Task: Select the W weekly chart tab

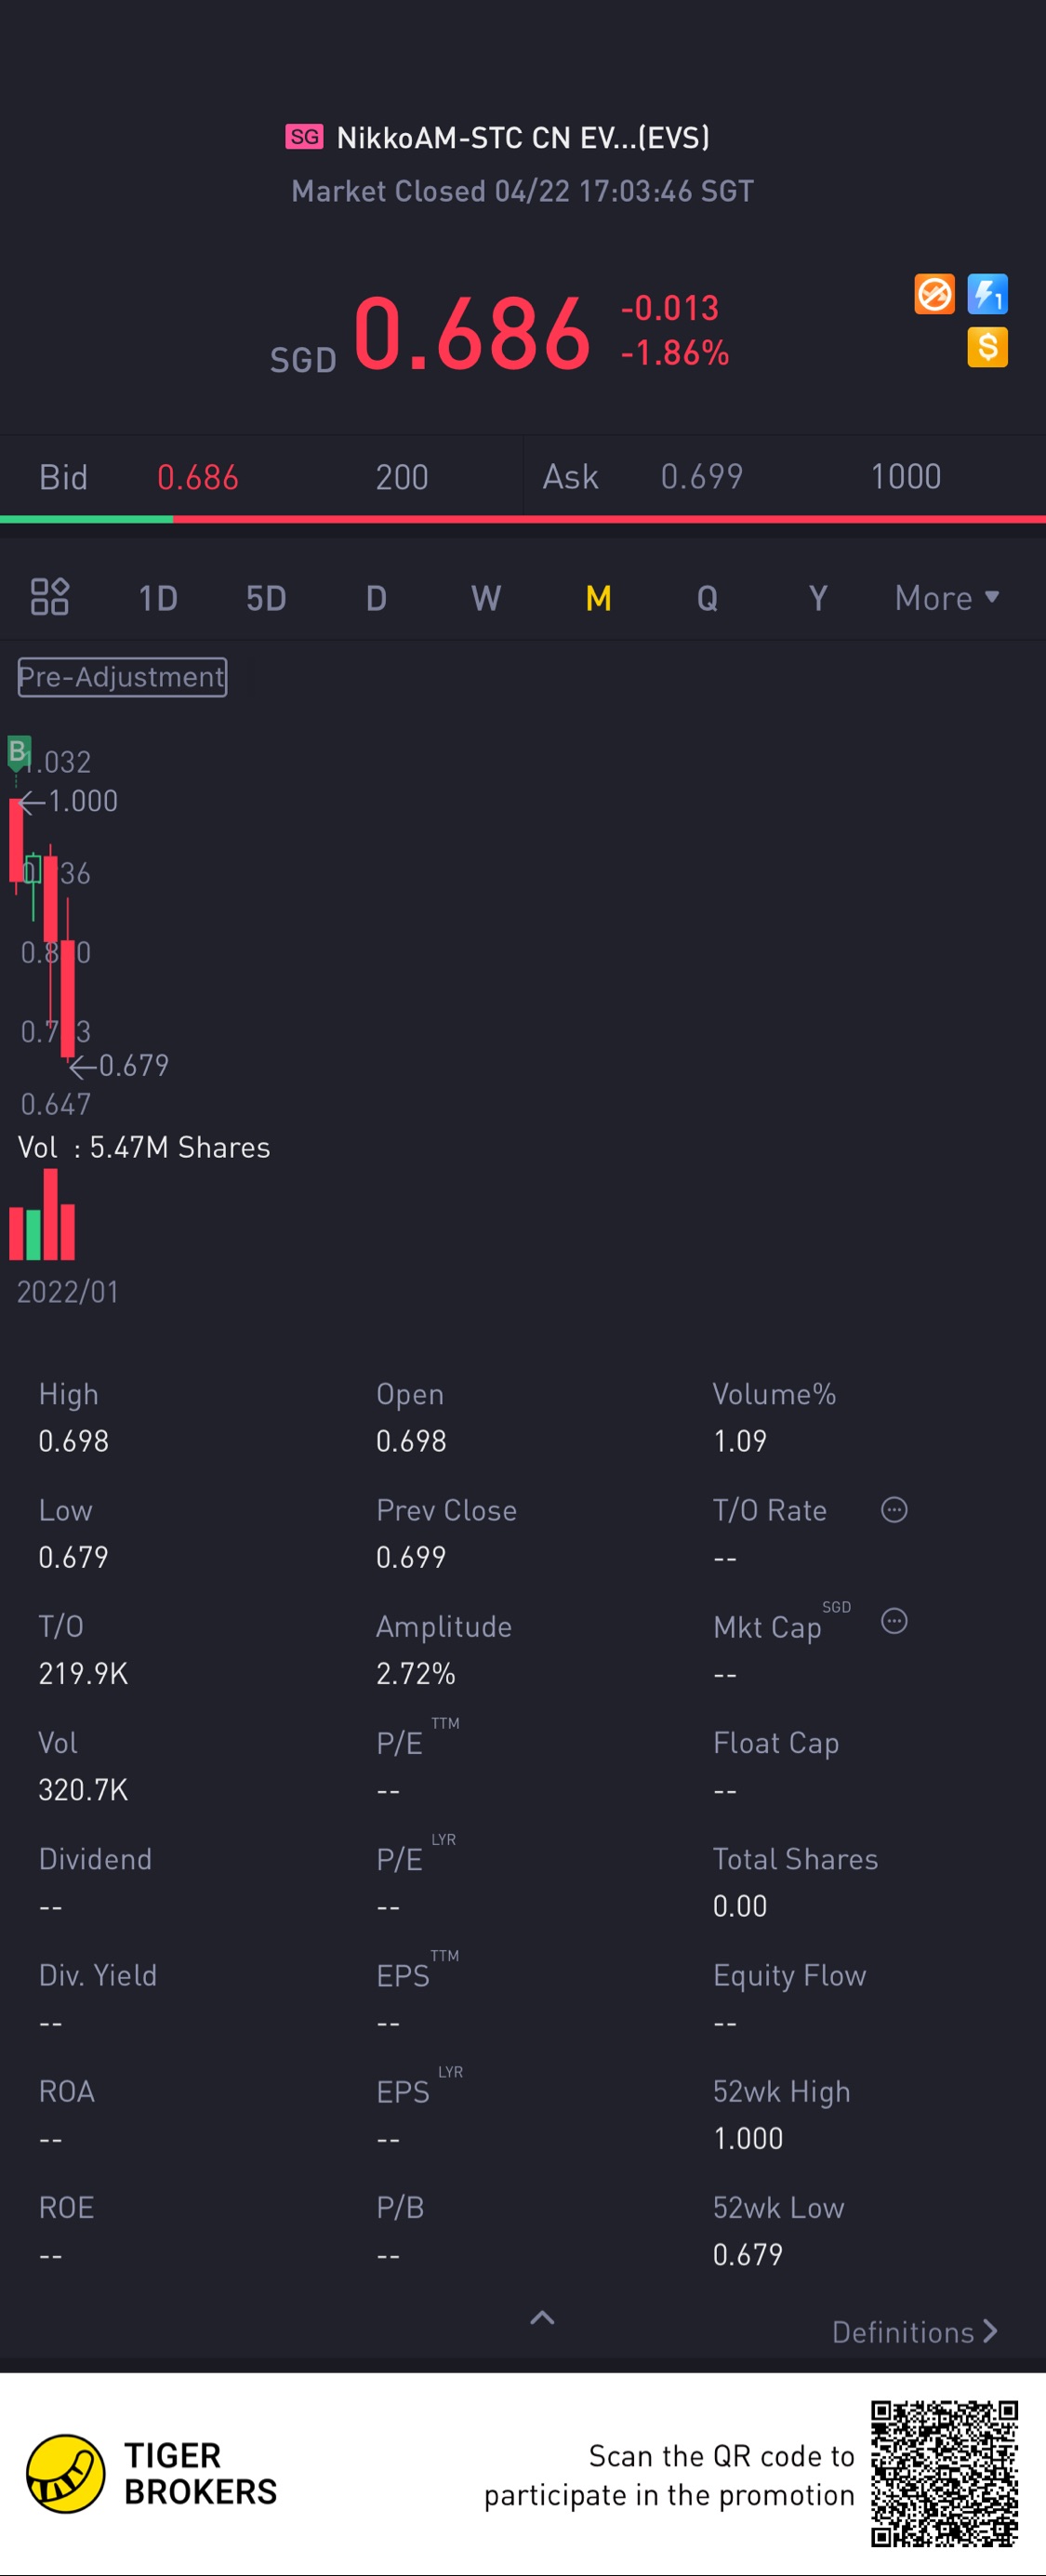Action: [486, 598]
